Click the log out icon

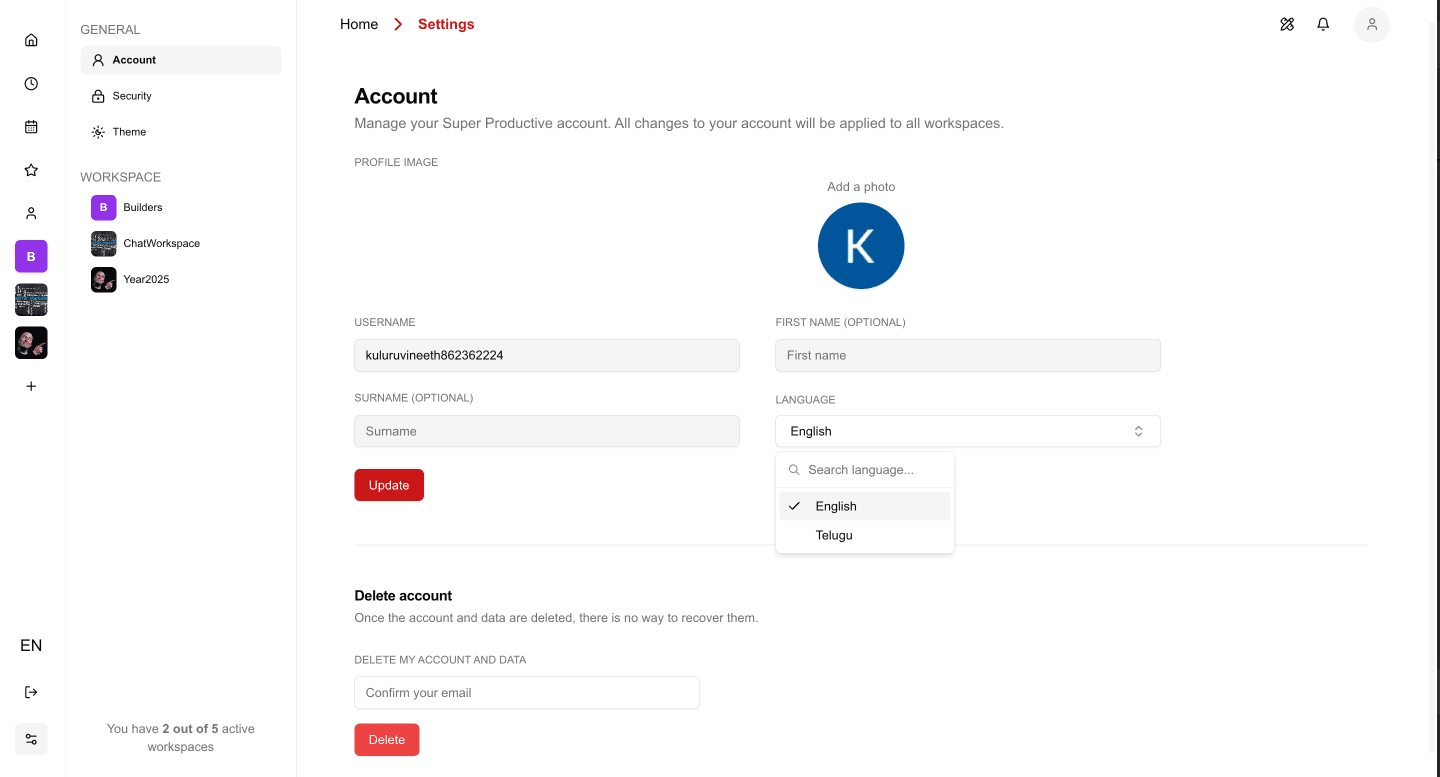tap(31, 691)
